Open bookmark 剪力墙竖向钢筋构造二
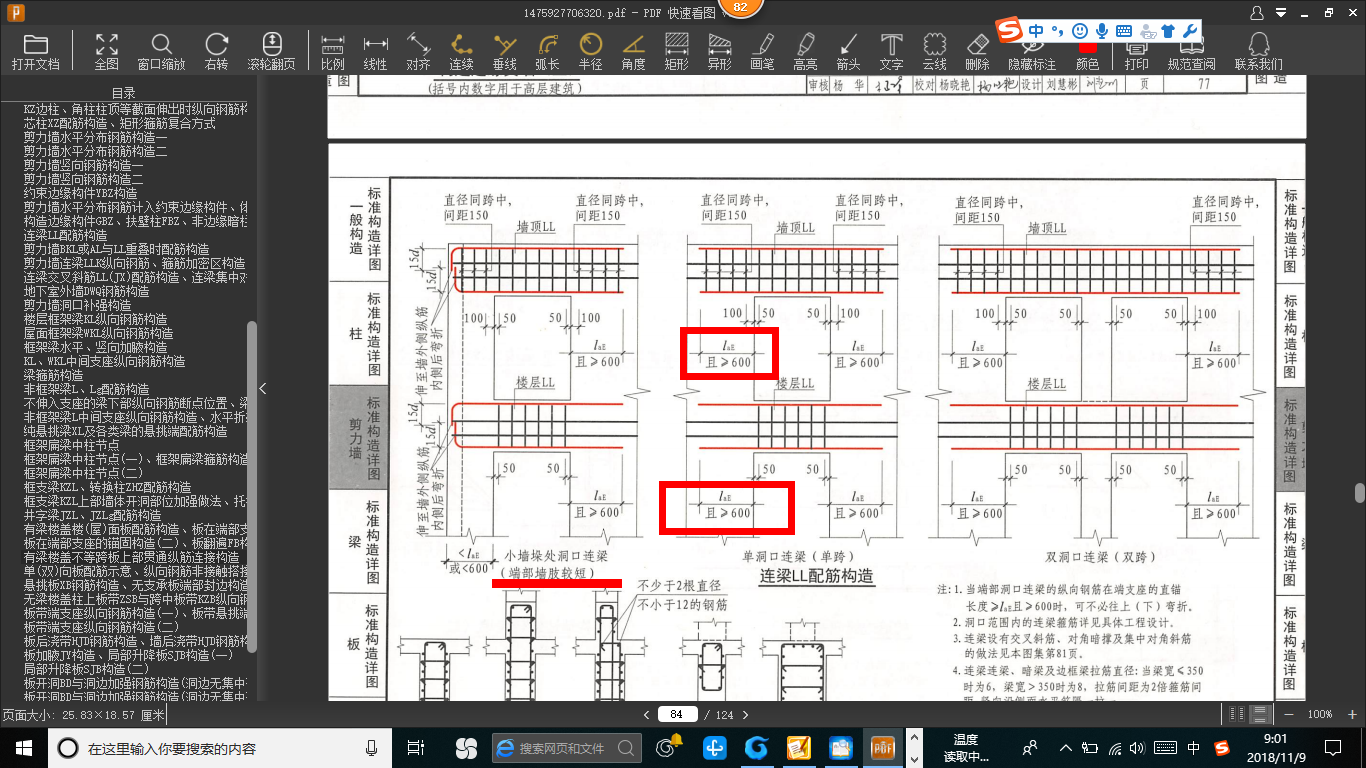Image resolution: width=1366 pixels, height=768 pixels. click(83, 178)
